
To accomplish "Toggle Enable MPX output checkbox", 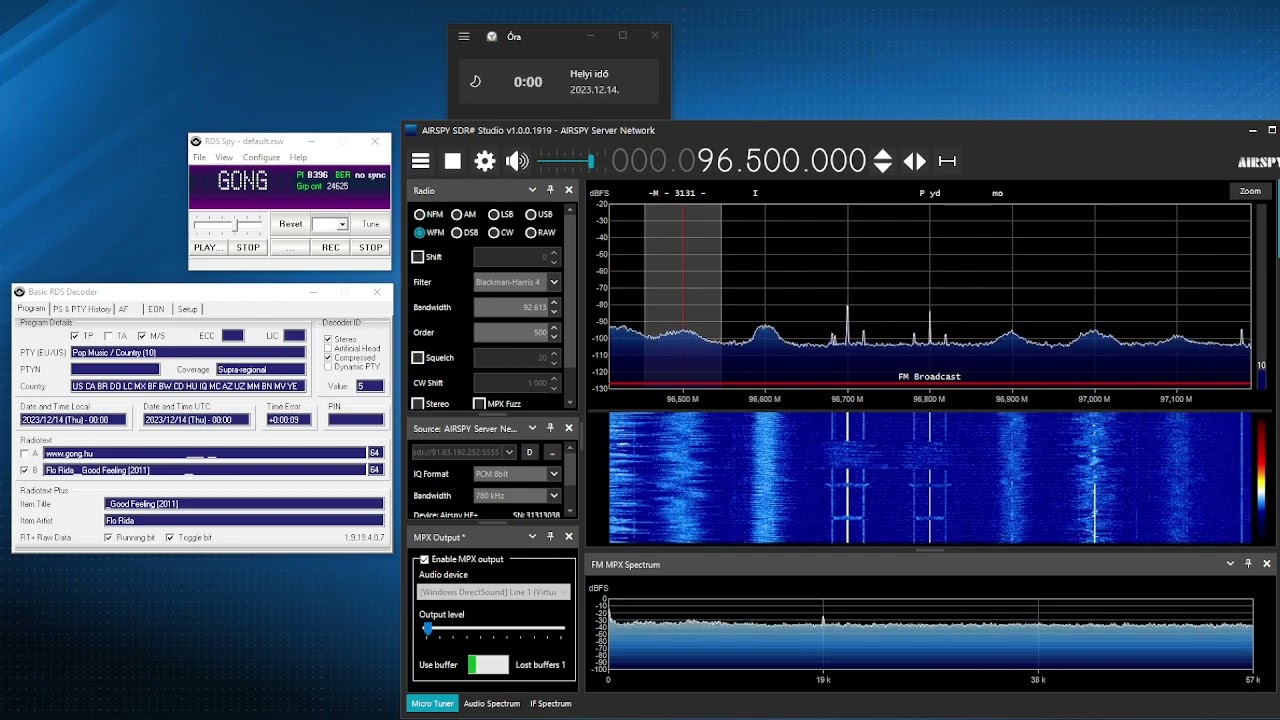I will (x=425, y=559).
